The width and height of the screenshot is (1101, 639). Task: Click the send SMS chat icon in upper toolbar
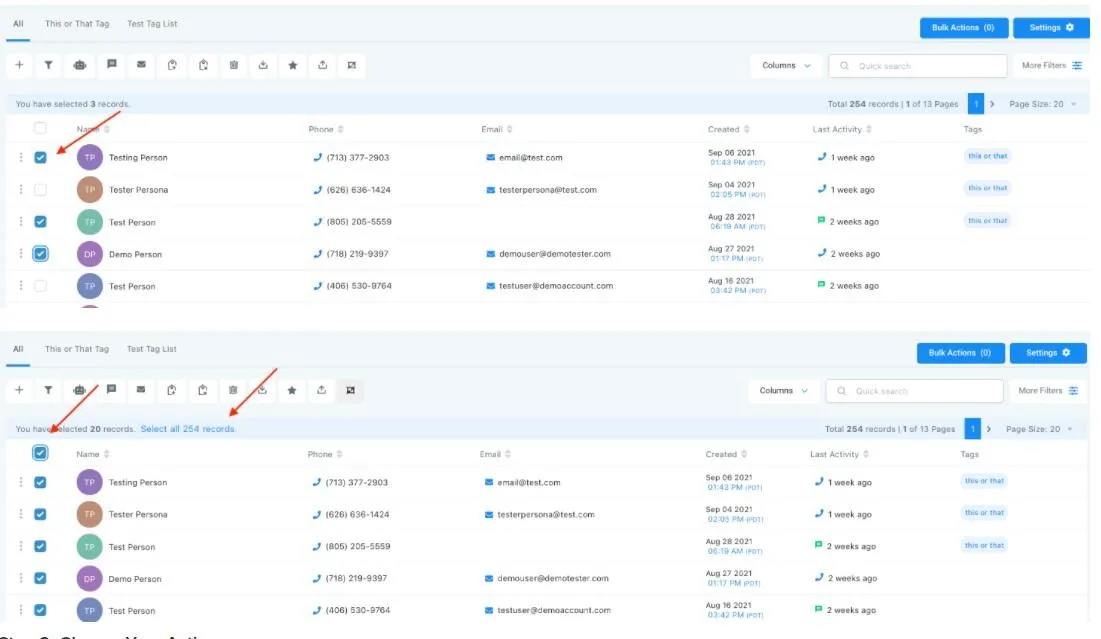tap(112, 64)
